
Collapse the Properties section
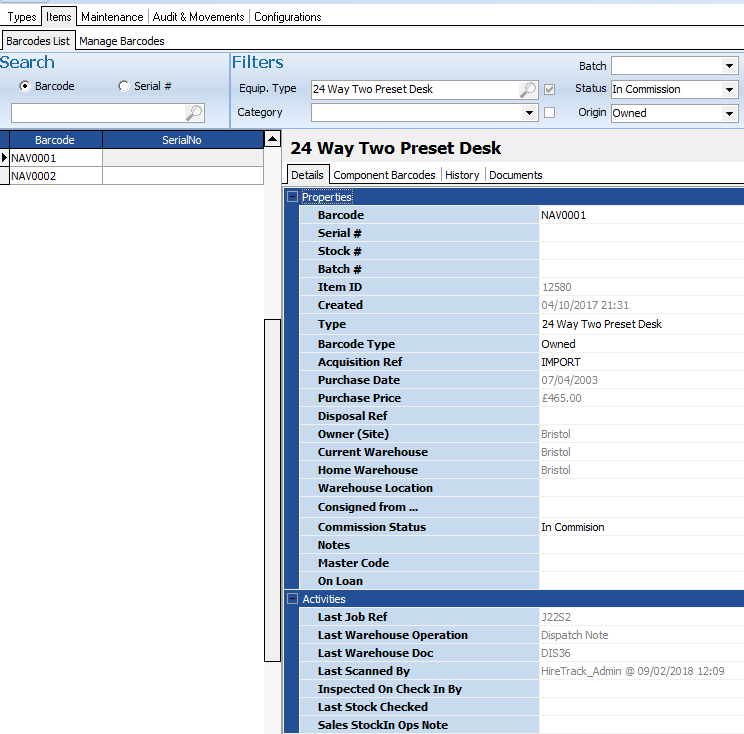(292, 197)
